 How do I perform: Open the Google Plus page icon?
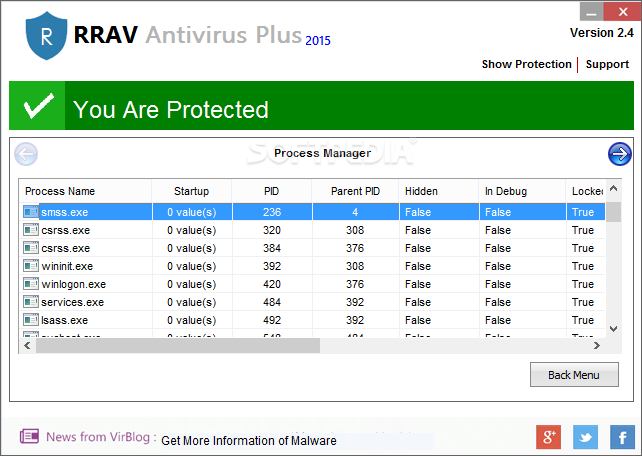549,437
